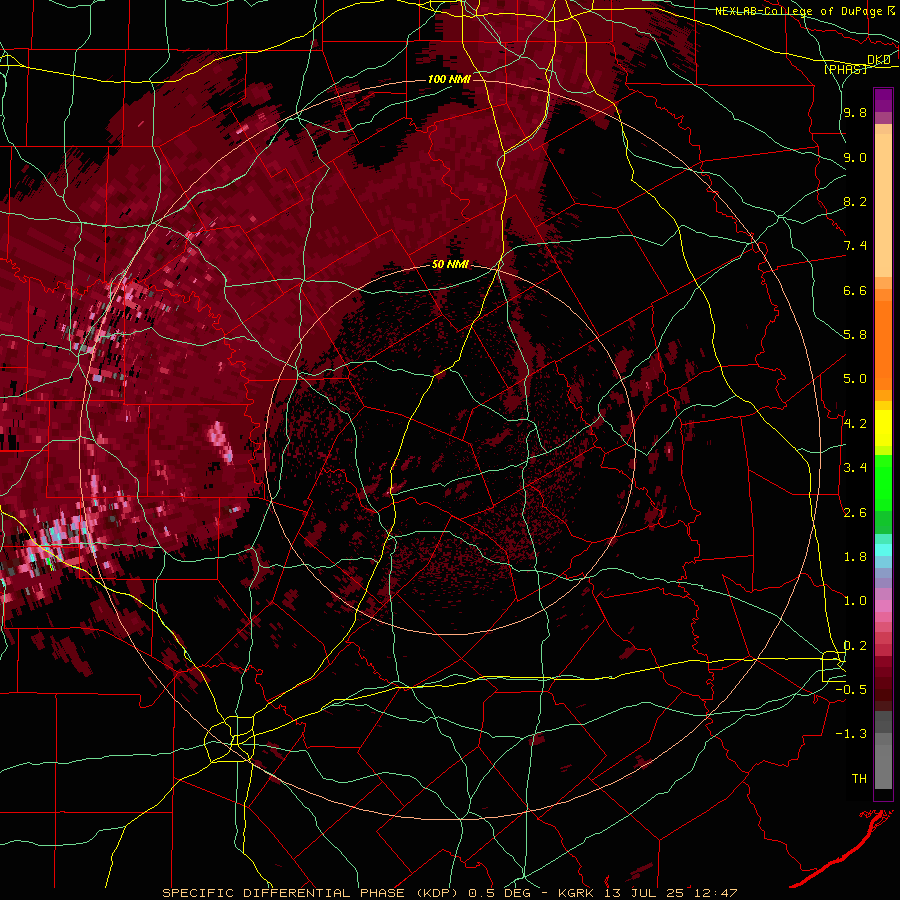Viewport: 900px width, 900px height.
Task: Click the 3.4 scale value
Action: (x=855, y=468)
